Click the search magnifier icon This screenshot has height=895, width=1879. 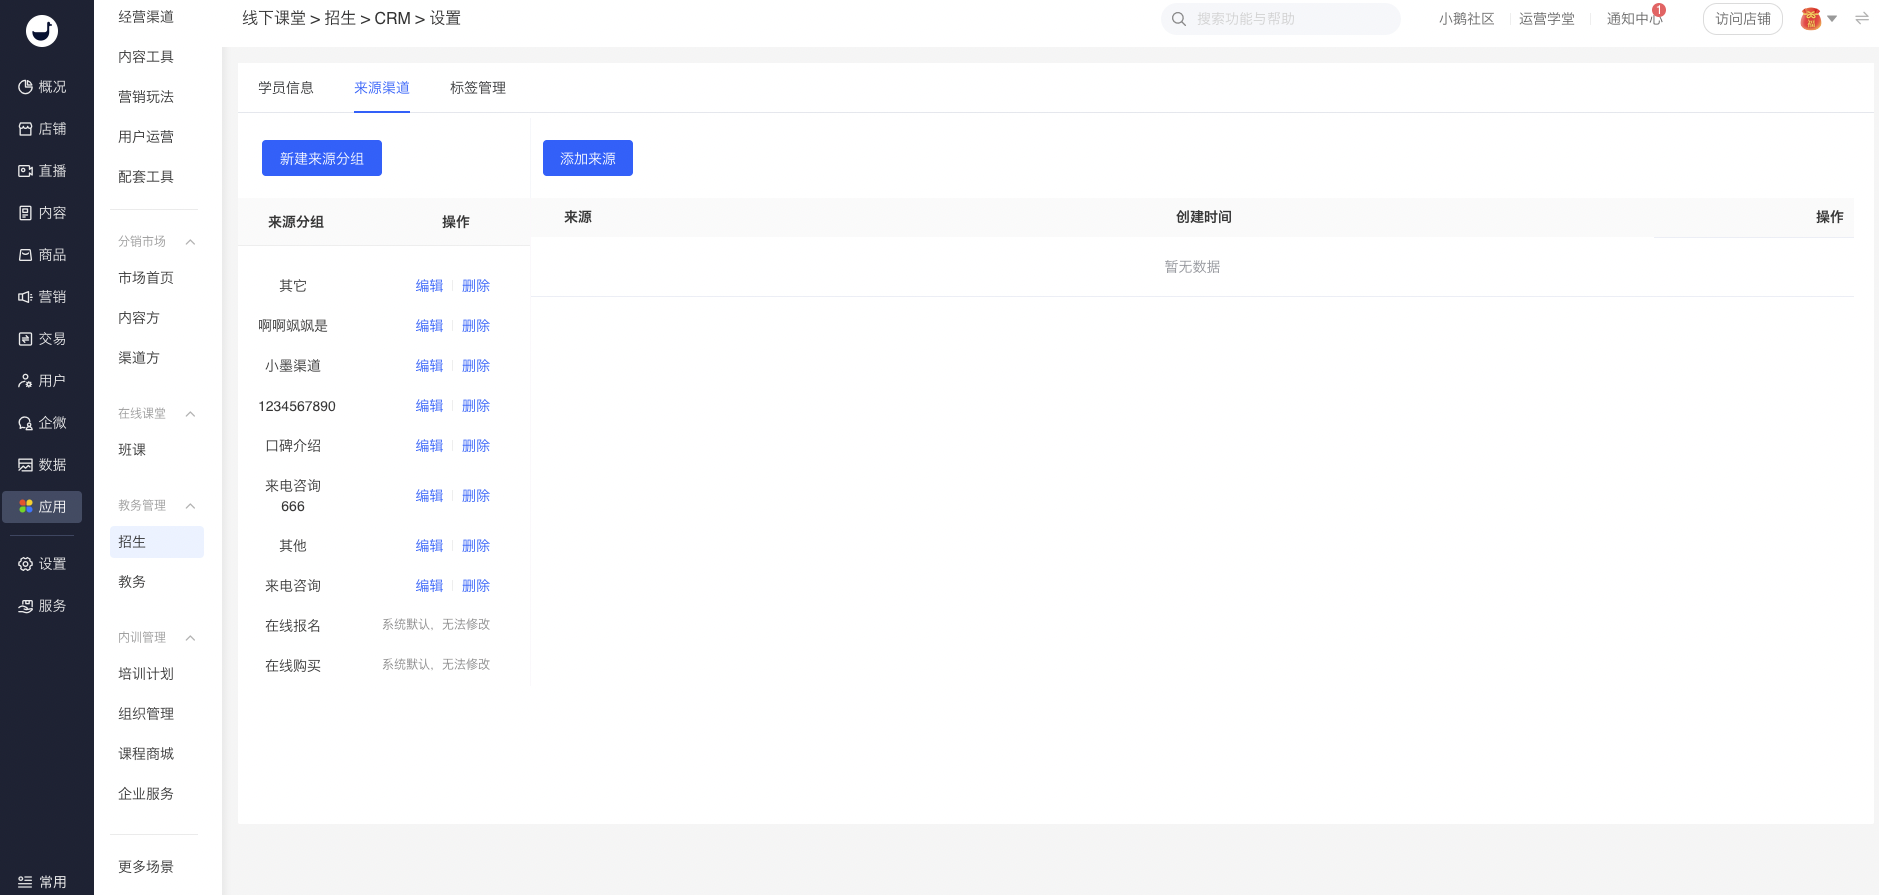point(1179,19)
